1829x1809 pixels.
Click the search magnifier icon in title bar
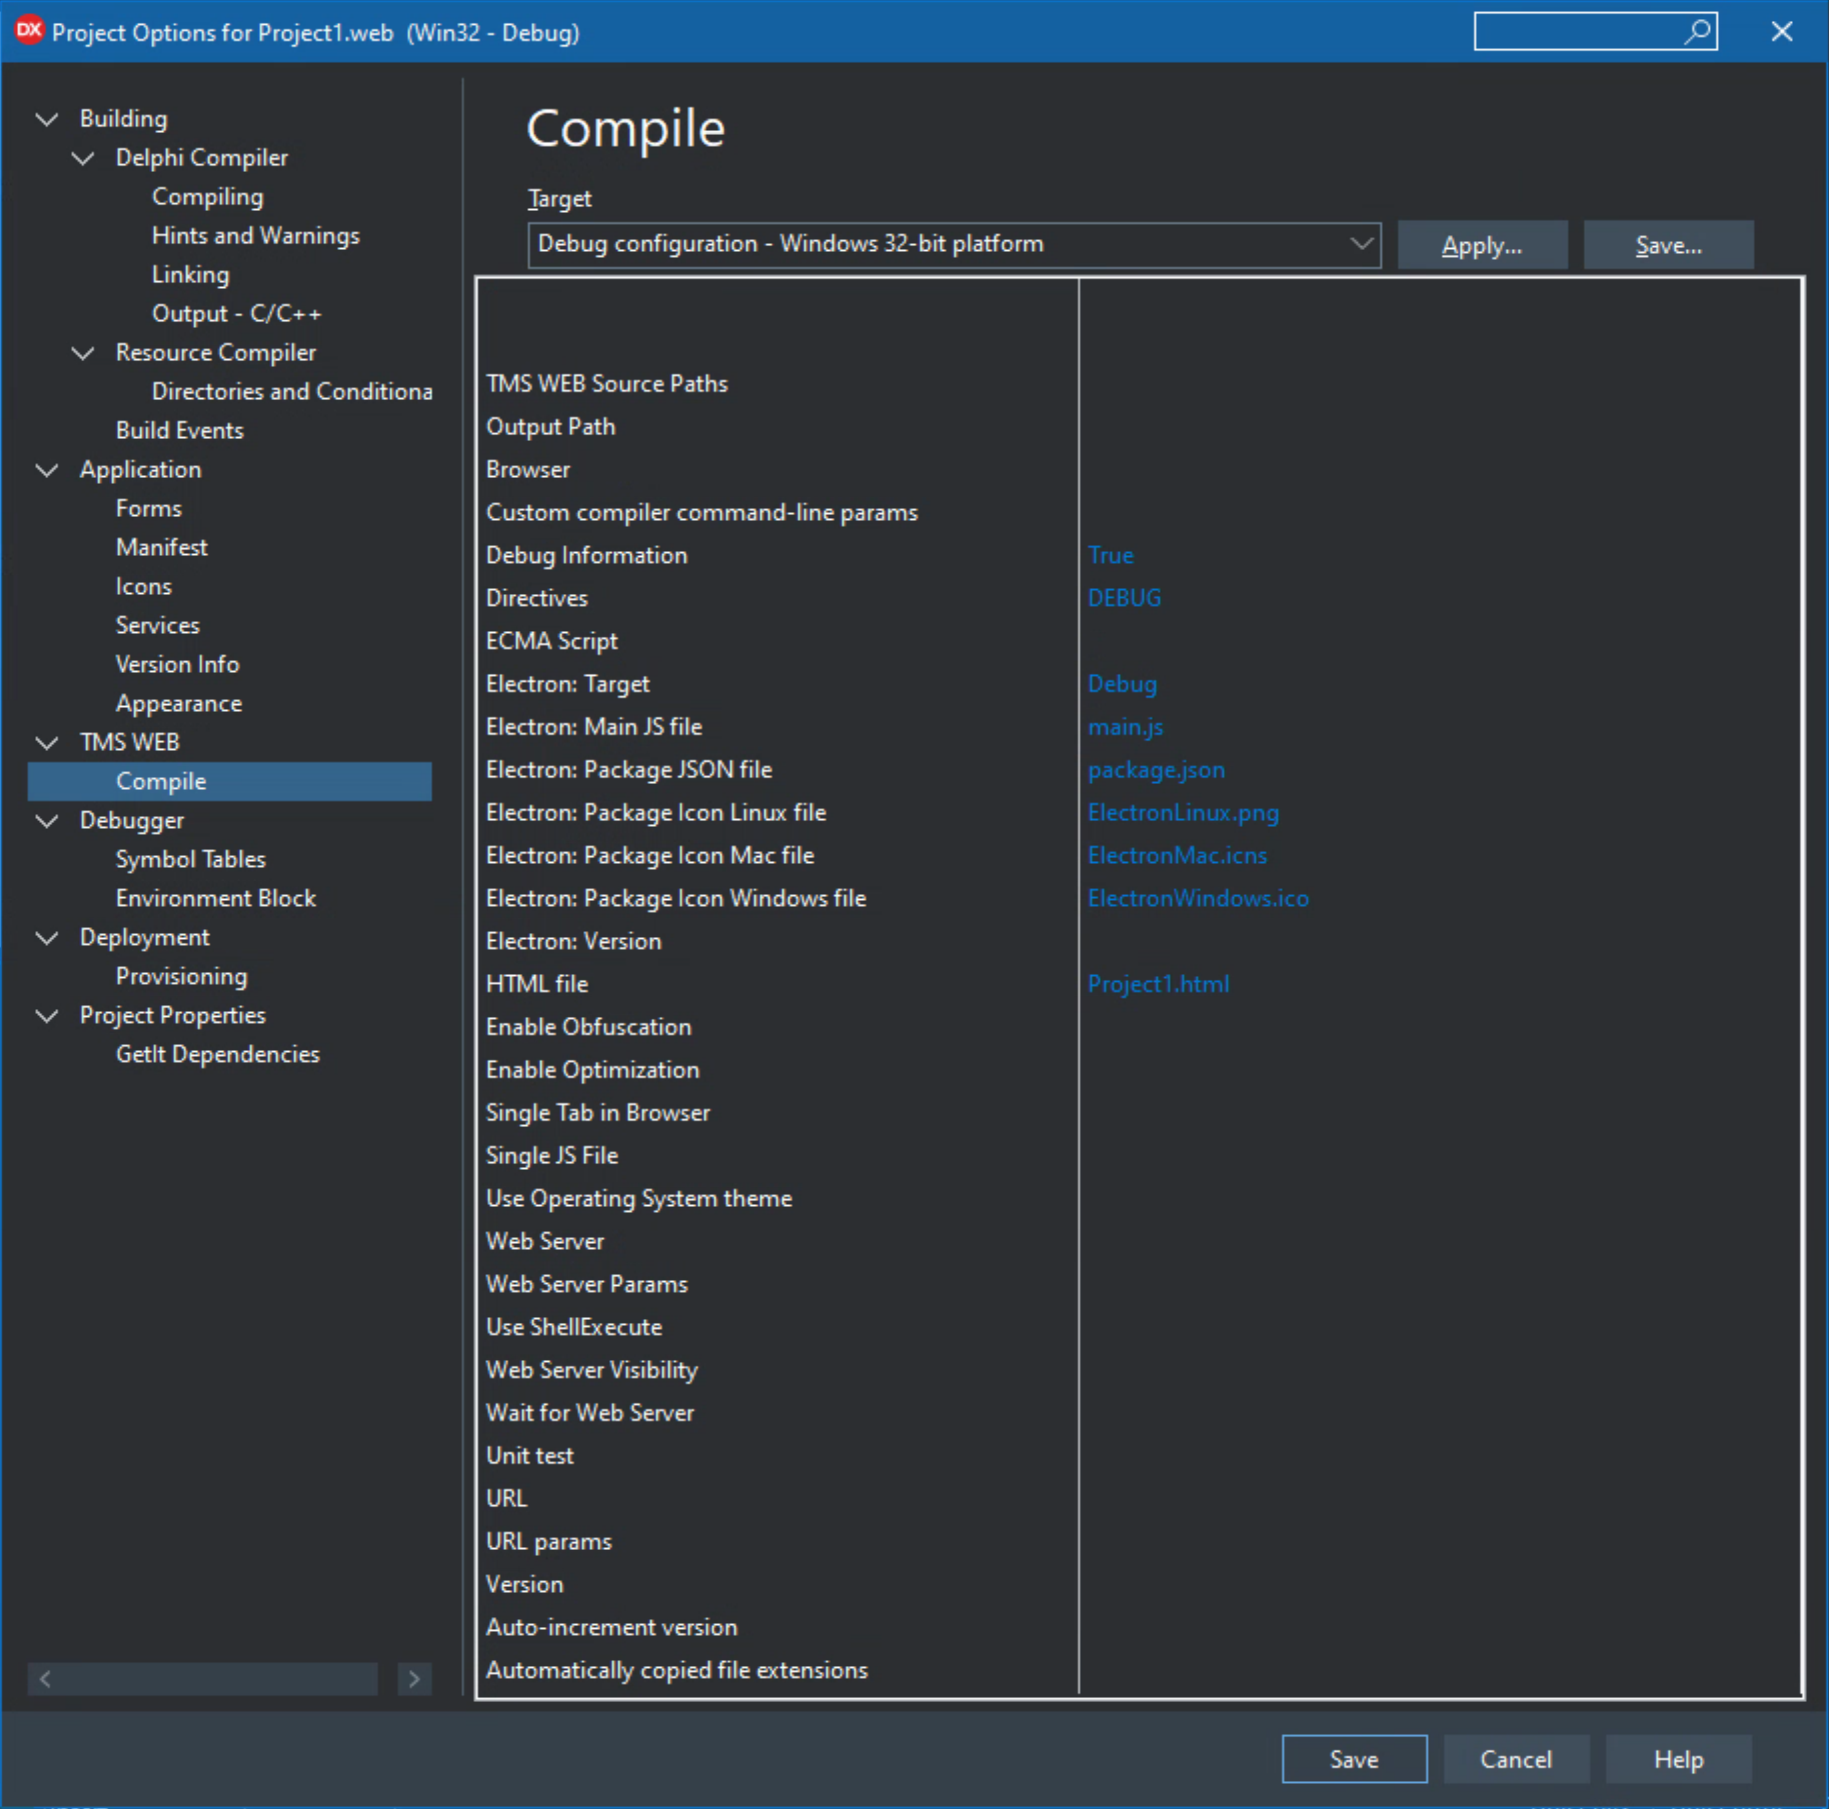pyautogui.click(x=1698, y=32)
